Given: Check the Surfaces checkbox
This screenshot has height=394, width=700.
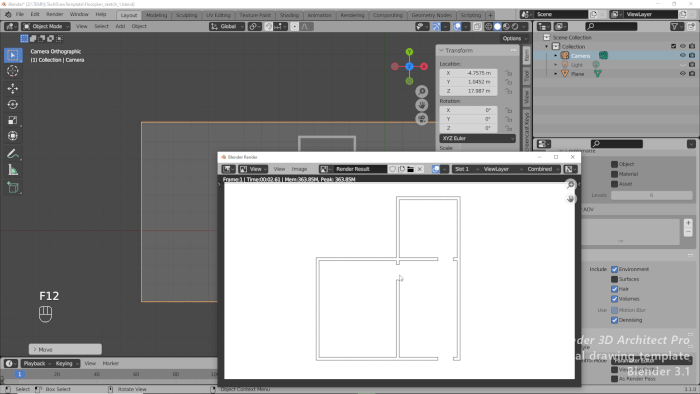Looking at the screenshot, I should tap(614, 279).
